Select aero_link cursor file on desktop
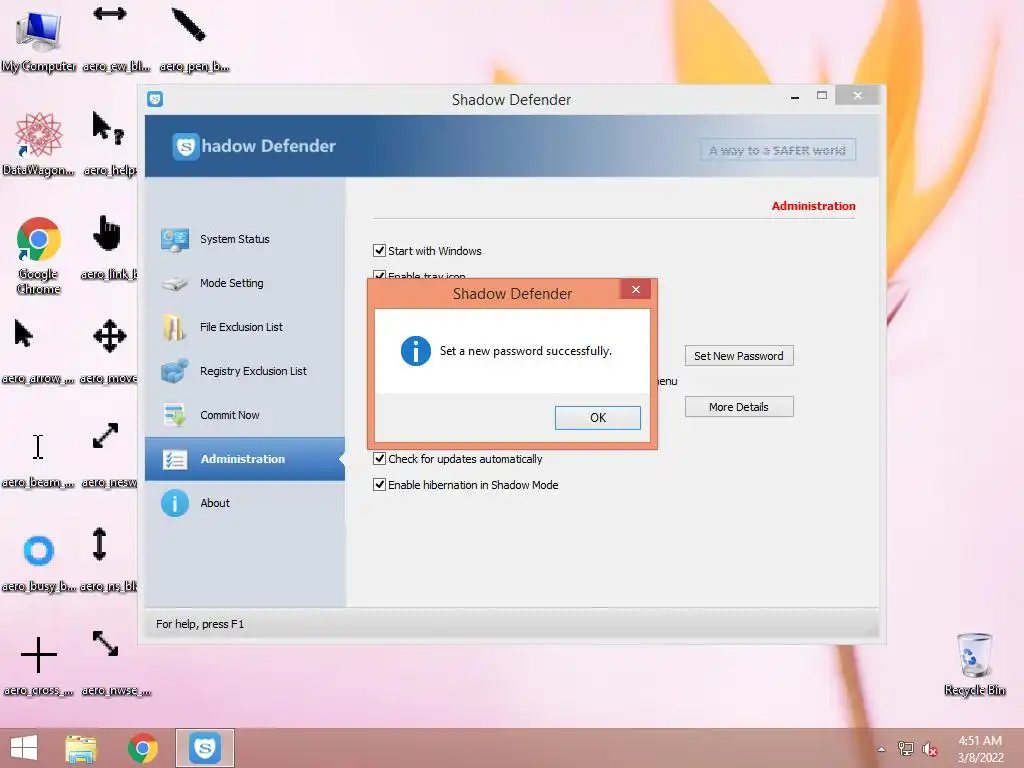 point(108,248)
